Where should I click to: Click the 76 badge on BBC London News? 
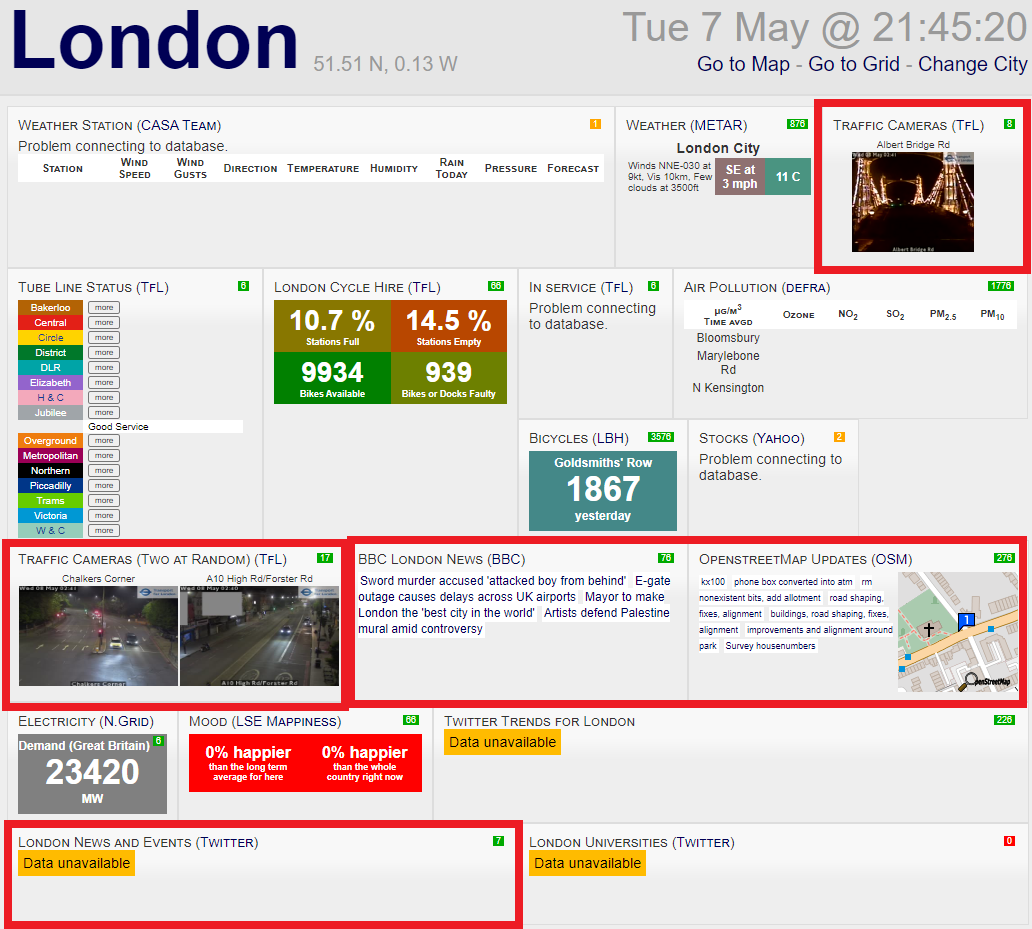point(665,558)
